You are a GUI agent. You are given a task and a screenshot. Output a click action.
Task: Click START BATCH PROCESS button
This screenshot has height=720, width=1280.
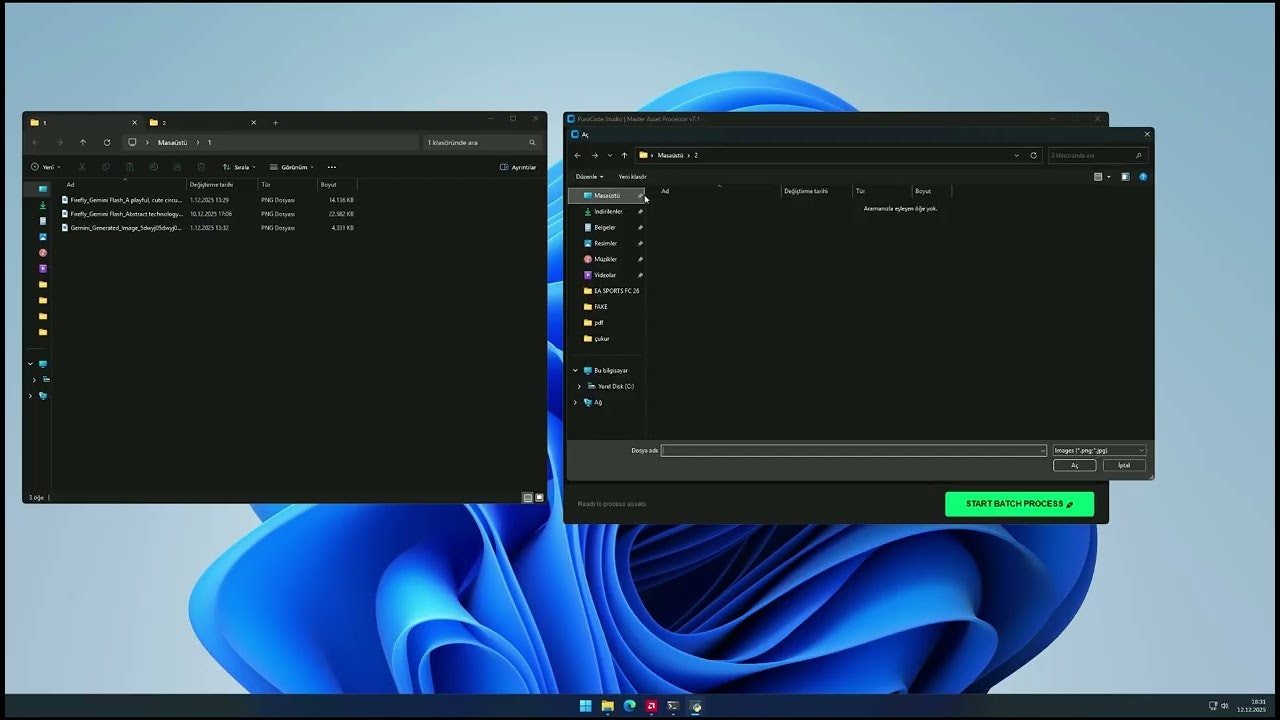pyautogui.click(x=1019, y=504)
